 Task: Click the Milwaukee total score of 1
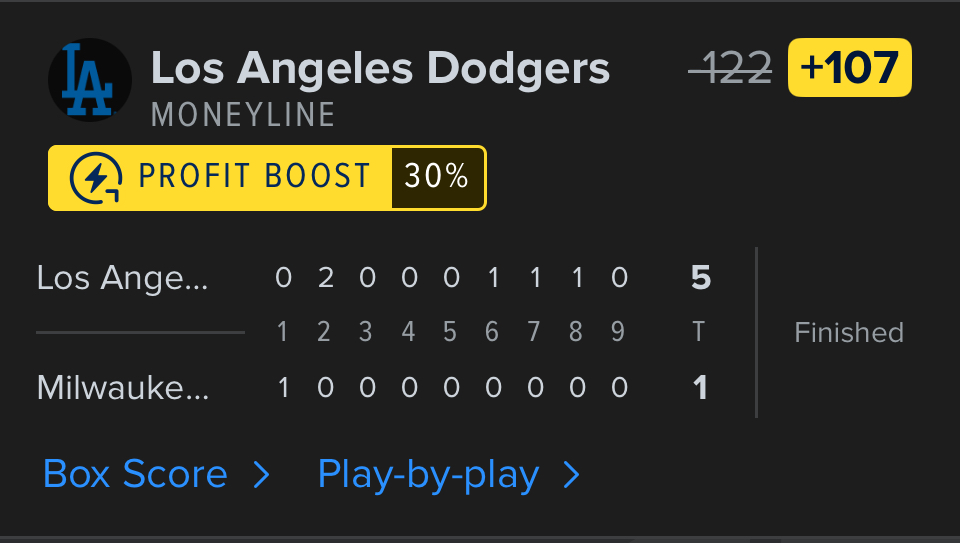coord(701,387)
